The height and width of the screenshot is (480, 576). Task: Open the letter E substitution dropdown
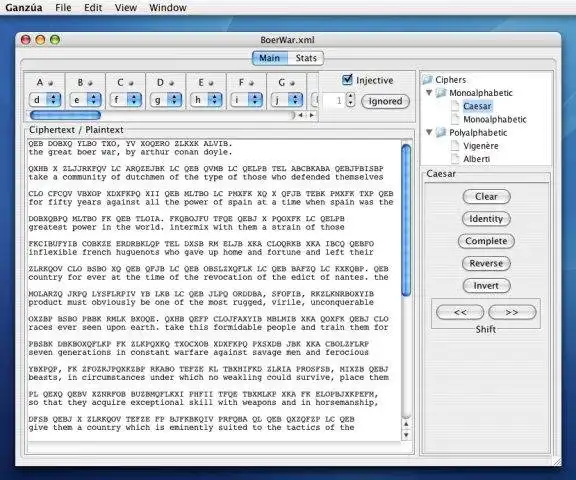coord(206,100)
